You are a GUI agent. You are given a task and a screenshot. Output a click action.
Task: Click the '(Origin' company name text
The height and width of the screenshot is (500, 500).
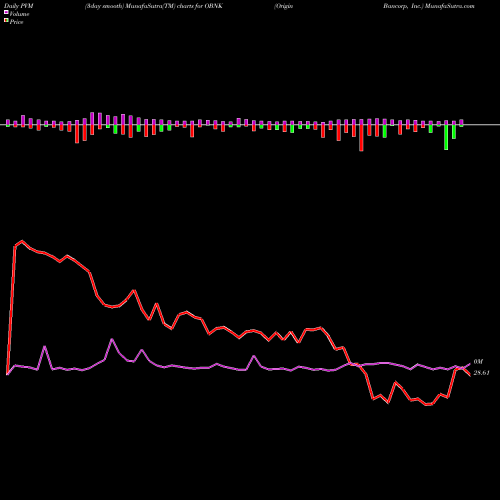pos(284,6)
